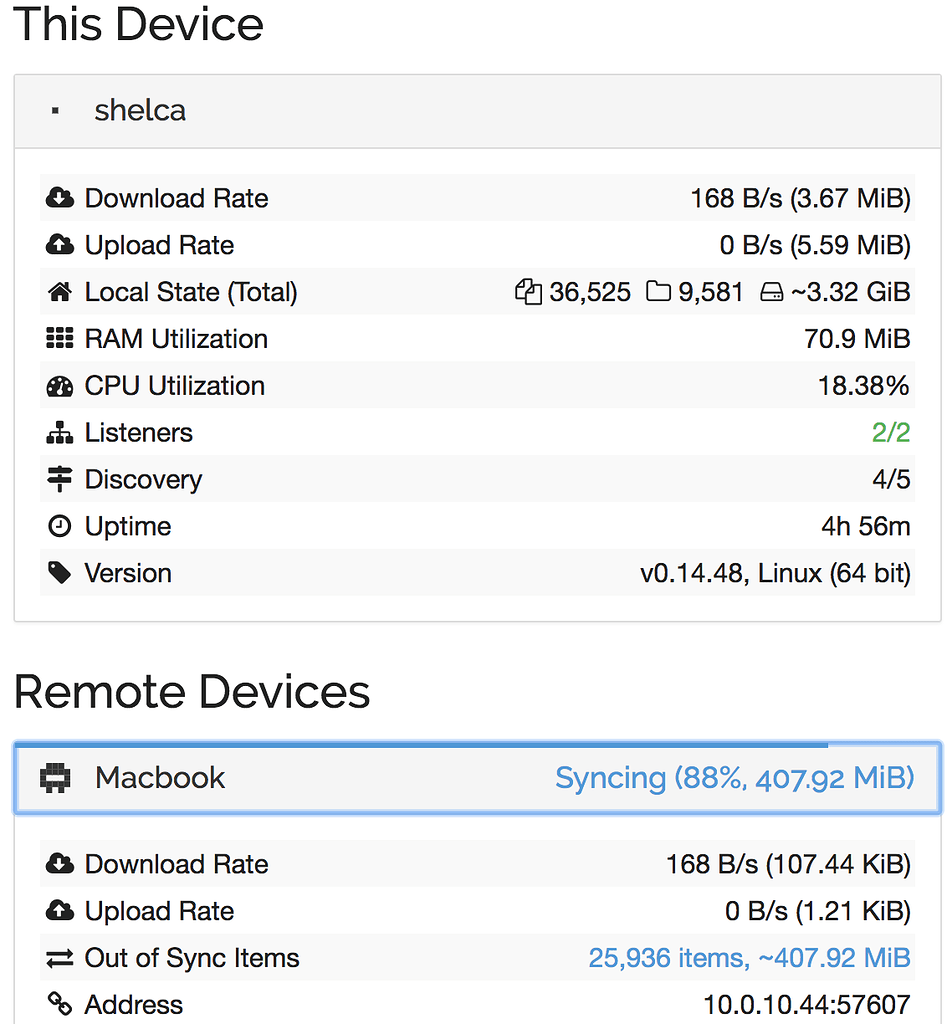947x1024 pixels.
Task: Click the tag icon beside Version
Action: 60,573
